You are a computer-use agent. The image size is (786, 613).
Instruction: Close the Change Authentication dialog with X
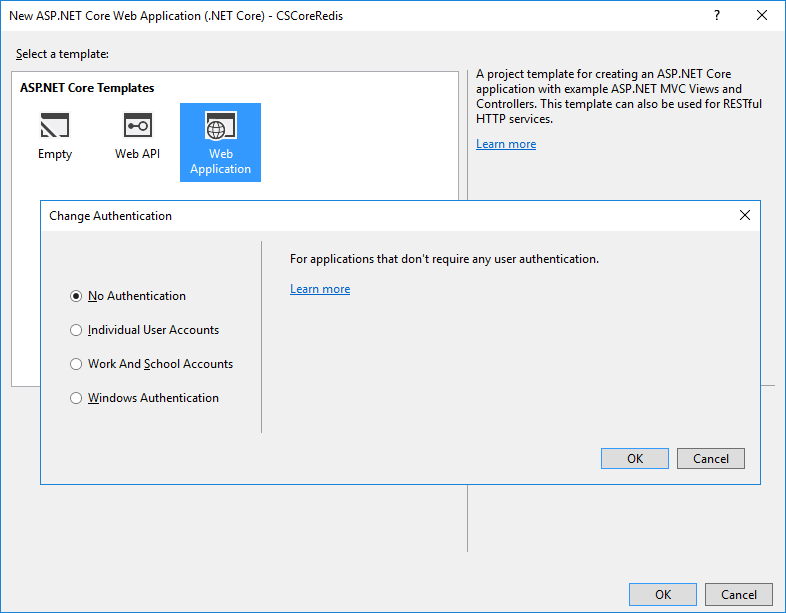745,216
